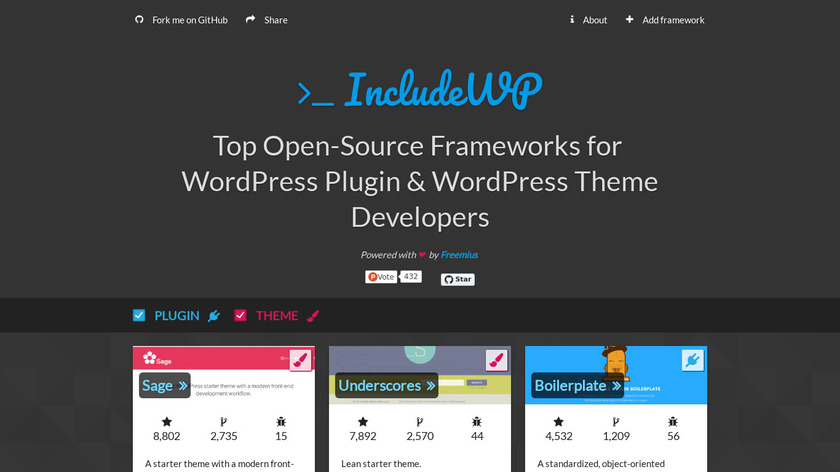
Task: Click the 'A standardized, object-oriented' description
Action: (601, 463)
